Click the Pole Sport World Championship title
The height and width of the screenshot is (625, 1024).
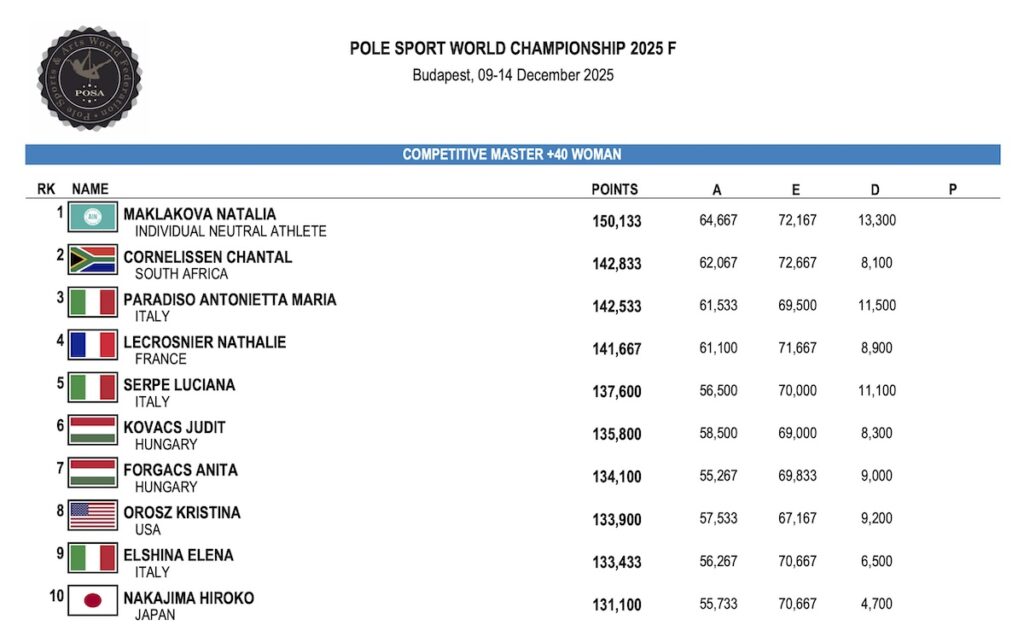click(513, 48)
